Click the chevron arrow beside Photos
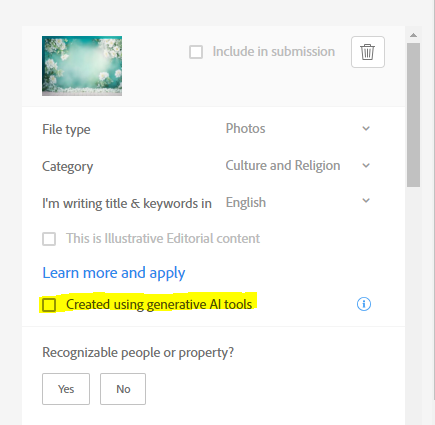Screen dimensions: 435x425 pos(366,129)
